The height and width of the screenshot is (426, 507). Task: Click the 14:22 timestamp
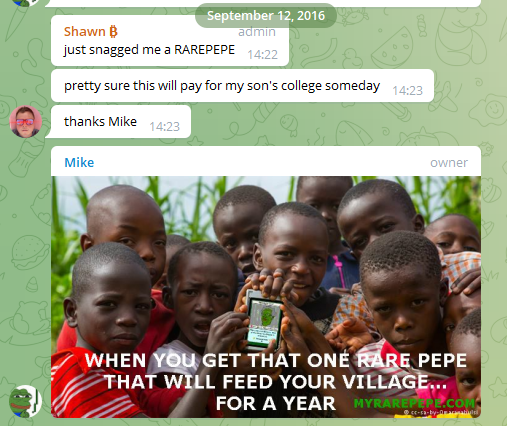[262, 55]
